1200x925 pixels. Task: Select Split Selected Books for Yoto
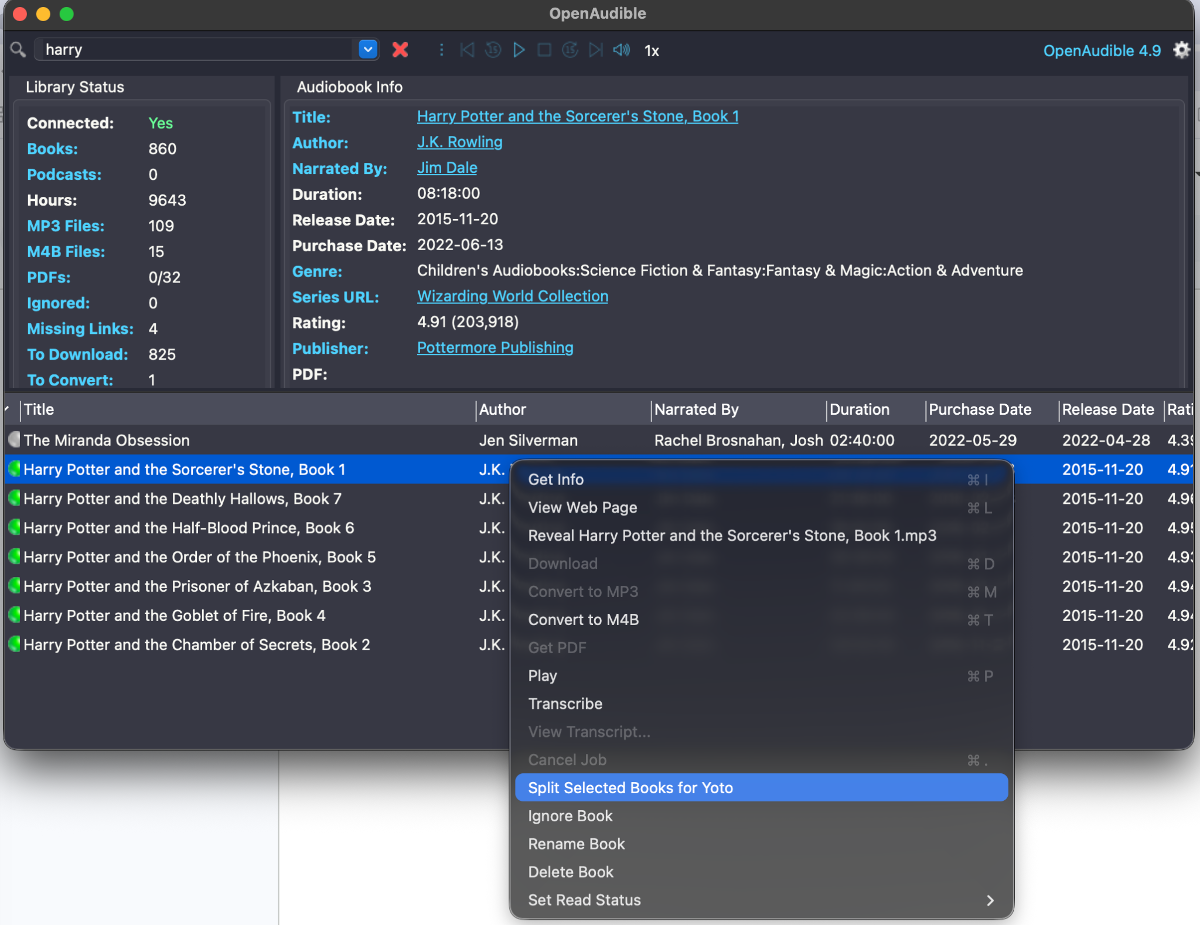[x=761, y=788]
